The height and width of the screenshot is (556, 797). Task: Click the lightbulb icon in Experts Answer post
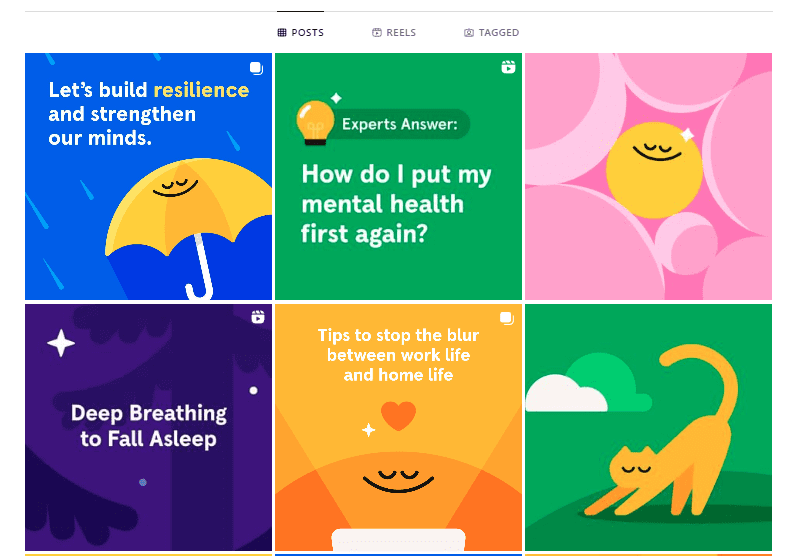pyautogui.click(x=315, y=123)
